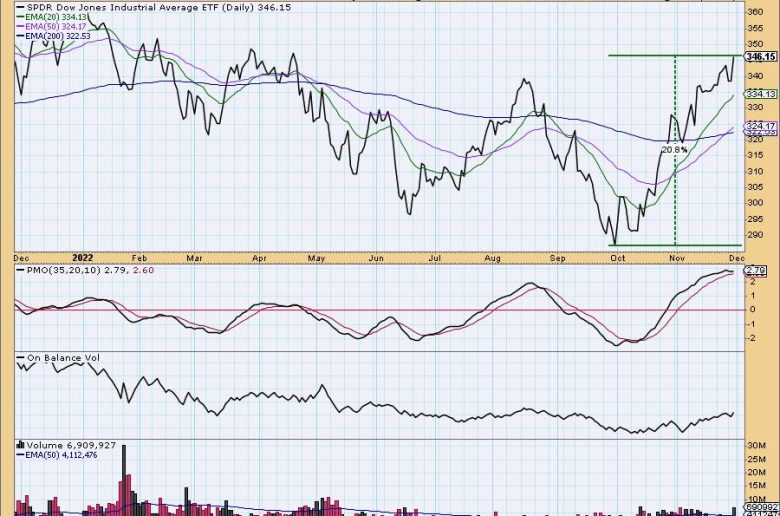
Task: Click the 310 price axis label
Action: (755, 171)
